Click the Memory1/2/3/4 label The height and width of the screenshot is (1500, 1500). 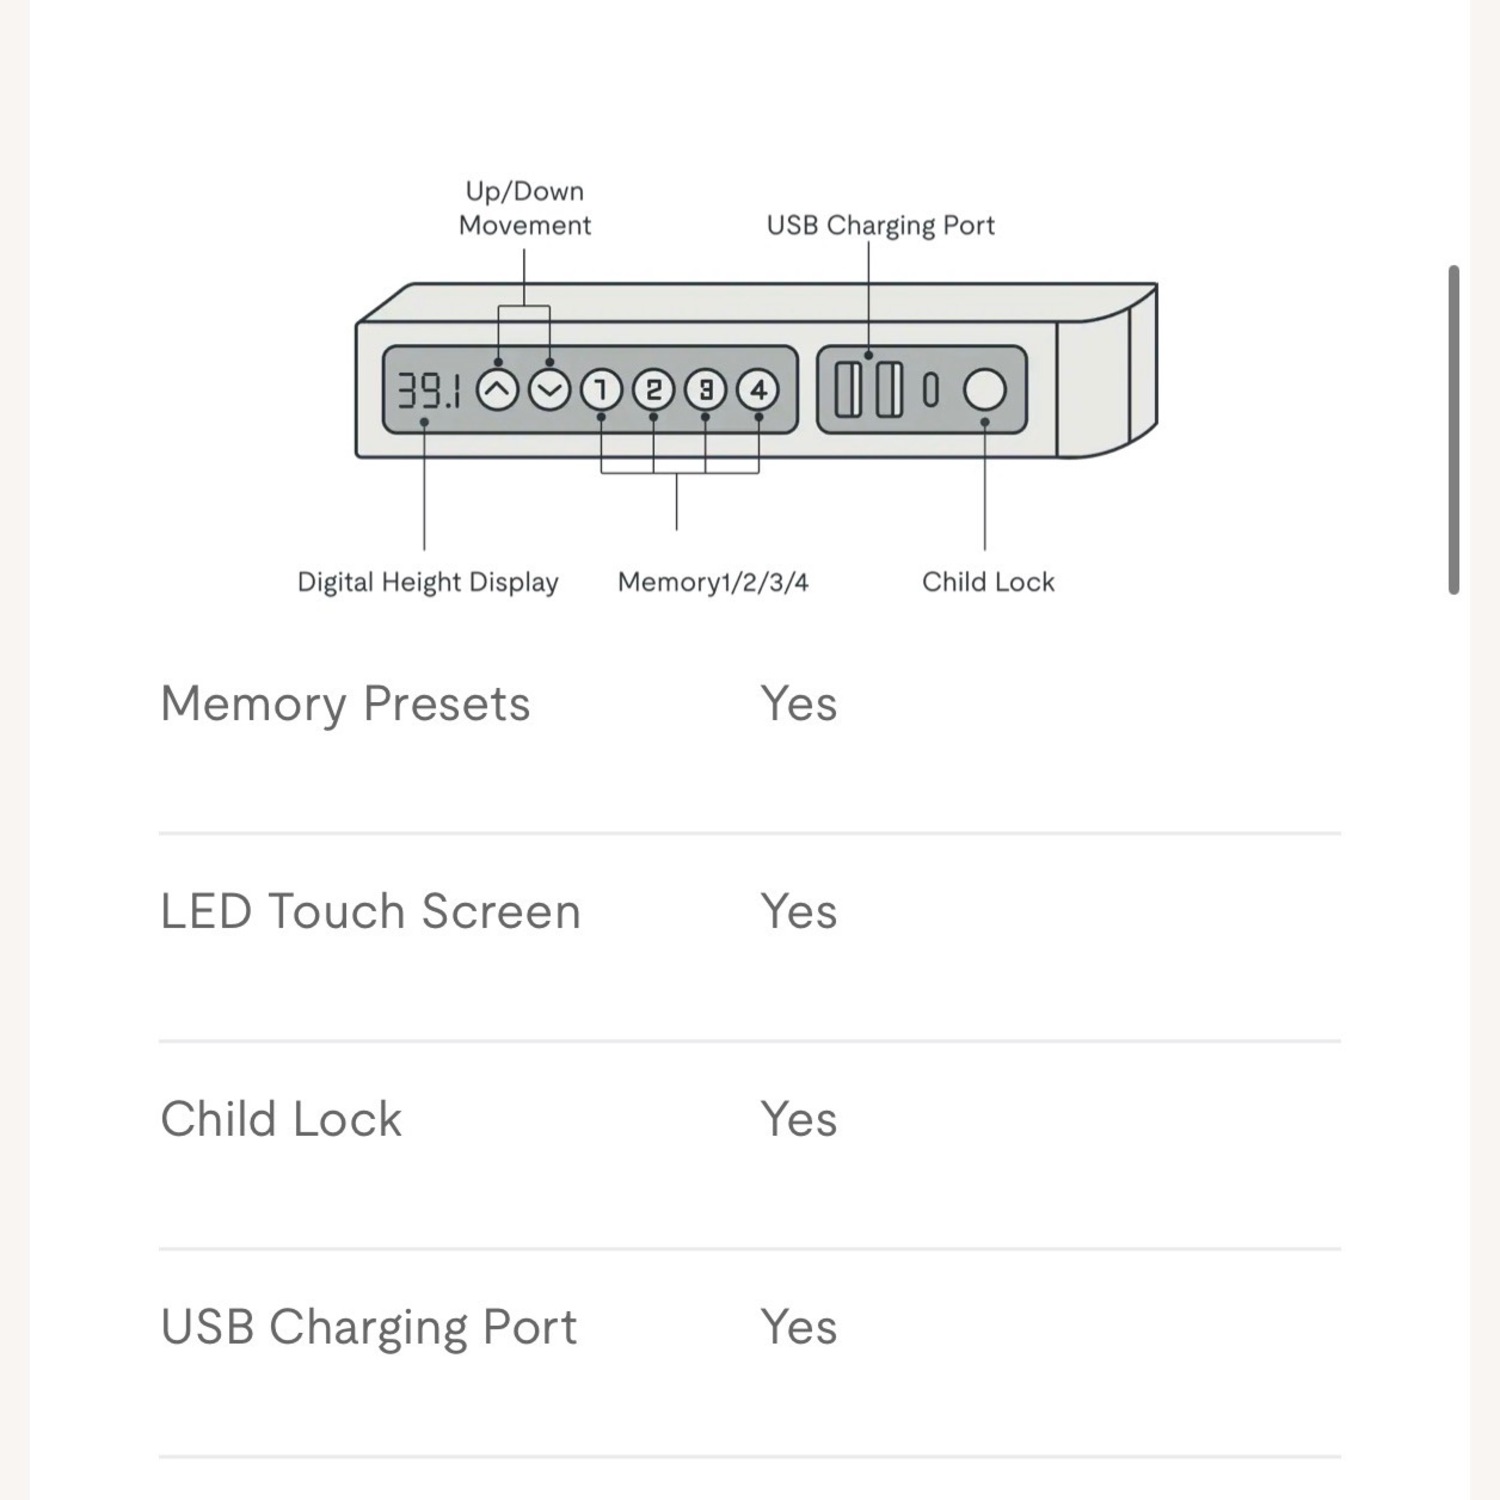pyautogui.click(x=713, y=582)
